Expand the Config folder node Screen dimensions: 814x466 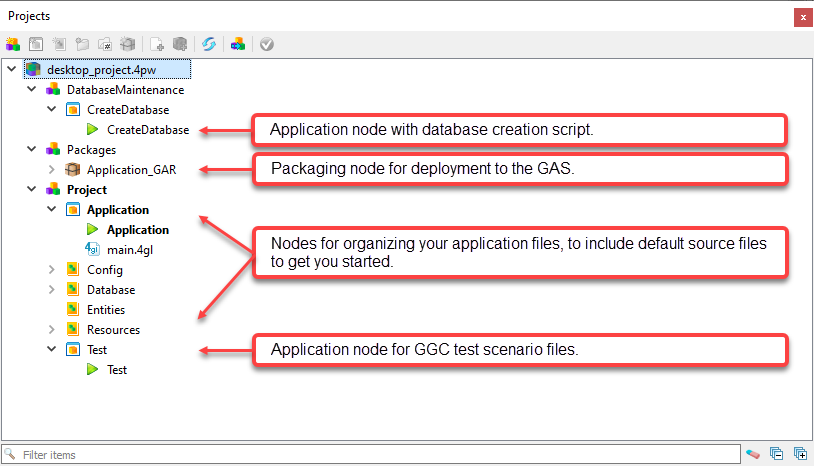click(x=52, y=270)
